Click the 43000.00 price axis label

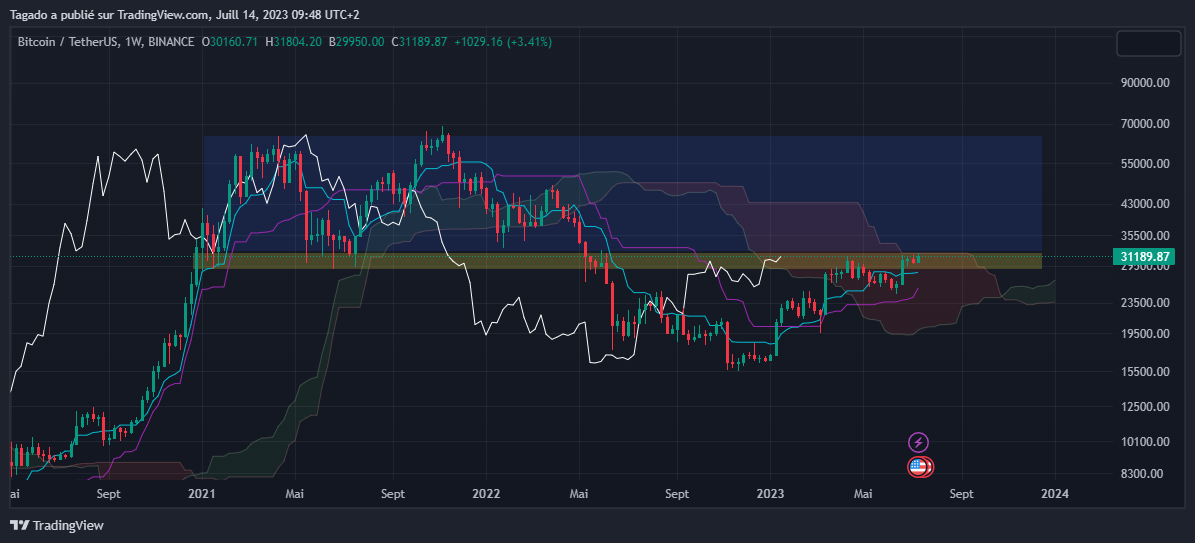[x=1144, y=204]
